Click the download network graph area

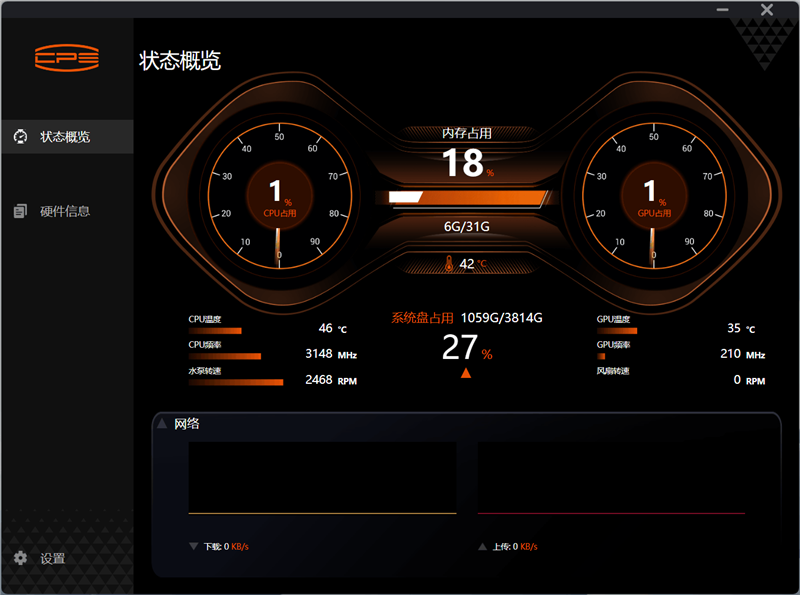coord(322,480)
